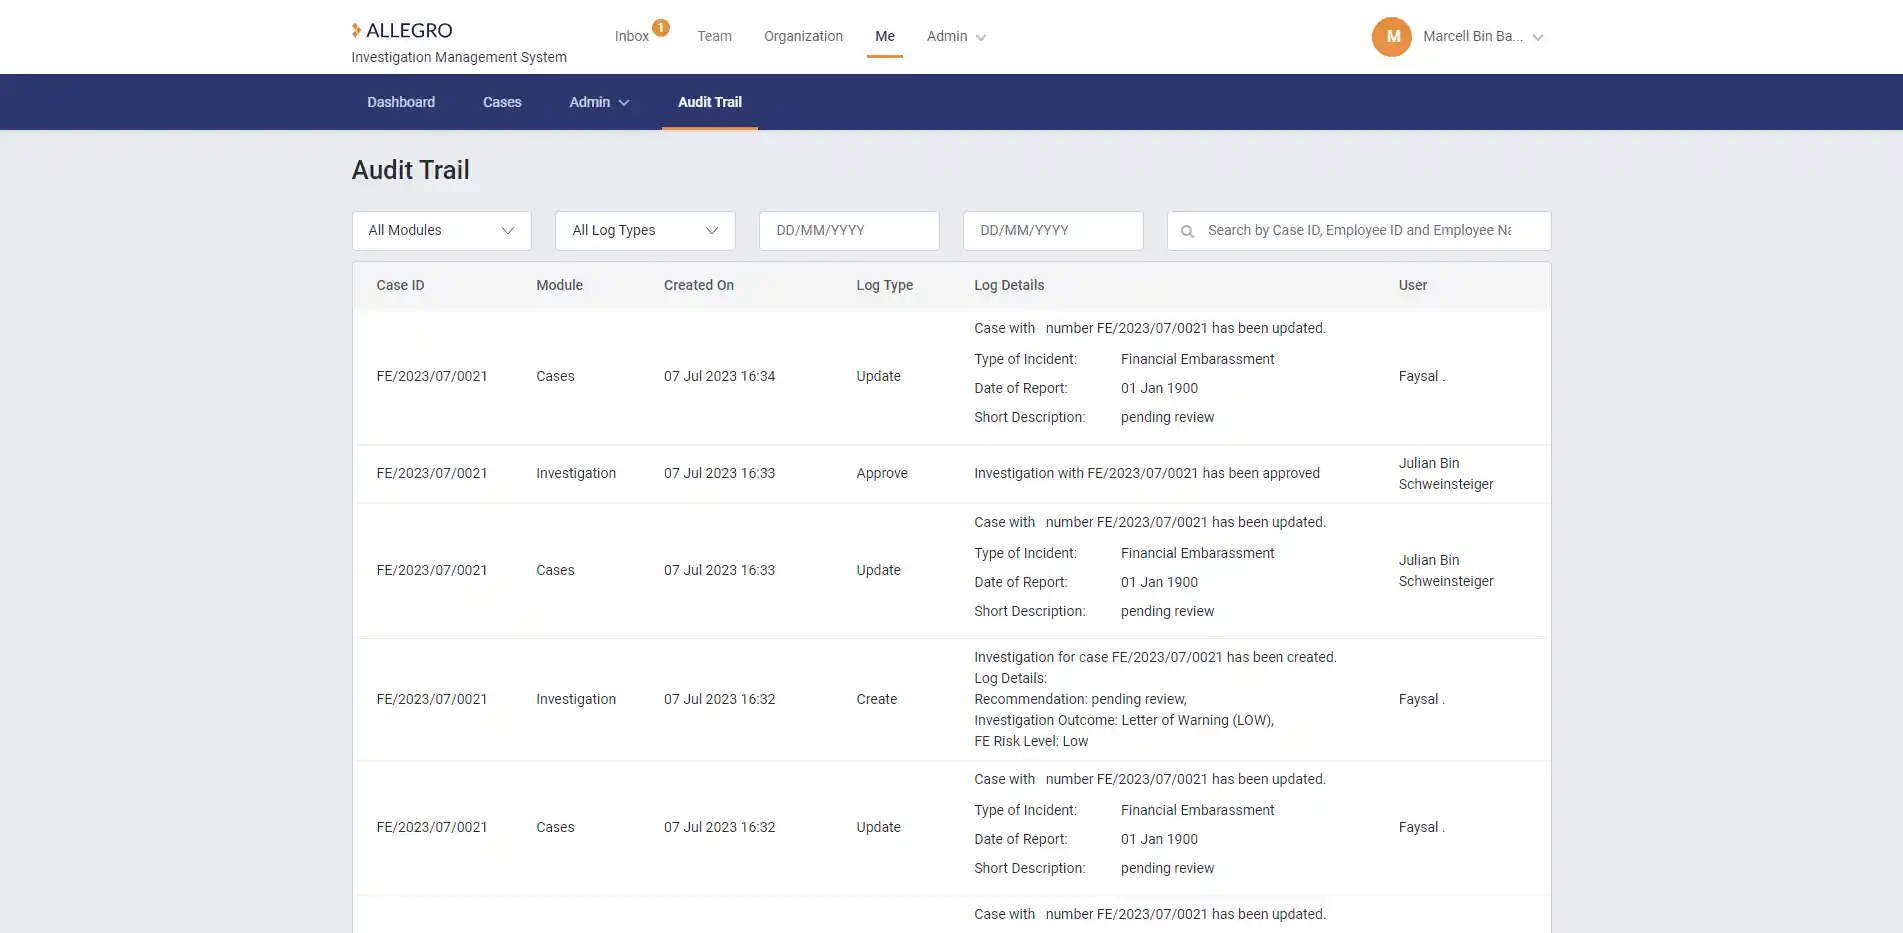Screen dimensions: 1903x933
Task: Open Inbox notification badge
Action: point(661,27)
